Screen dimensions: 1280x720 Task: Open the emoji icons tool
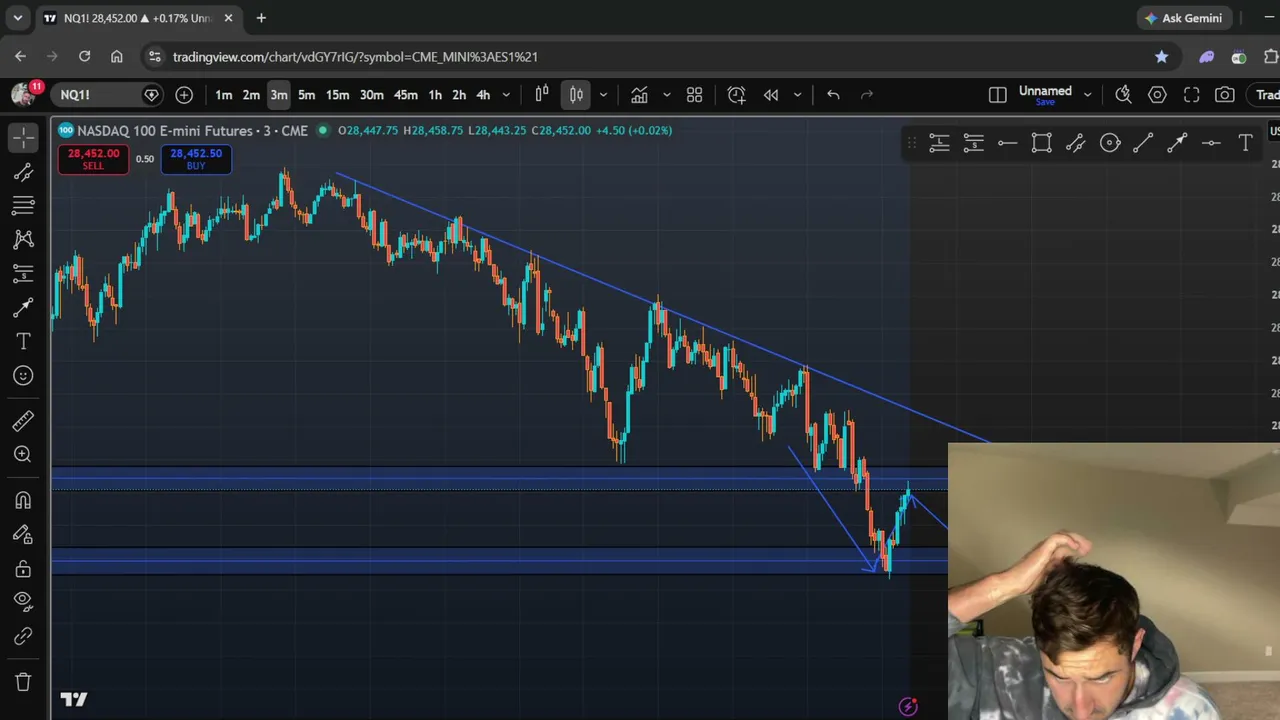tap(23, 376)
